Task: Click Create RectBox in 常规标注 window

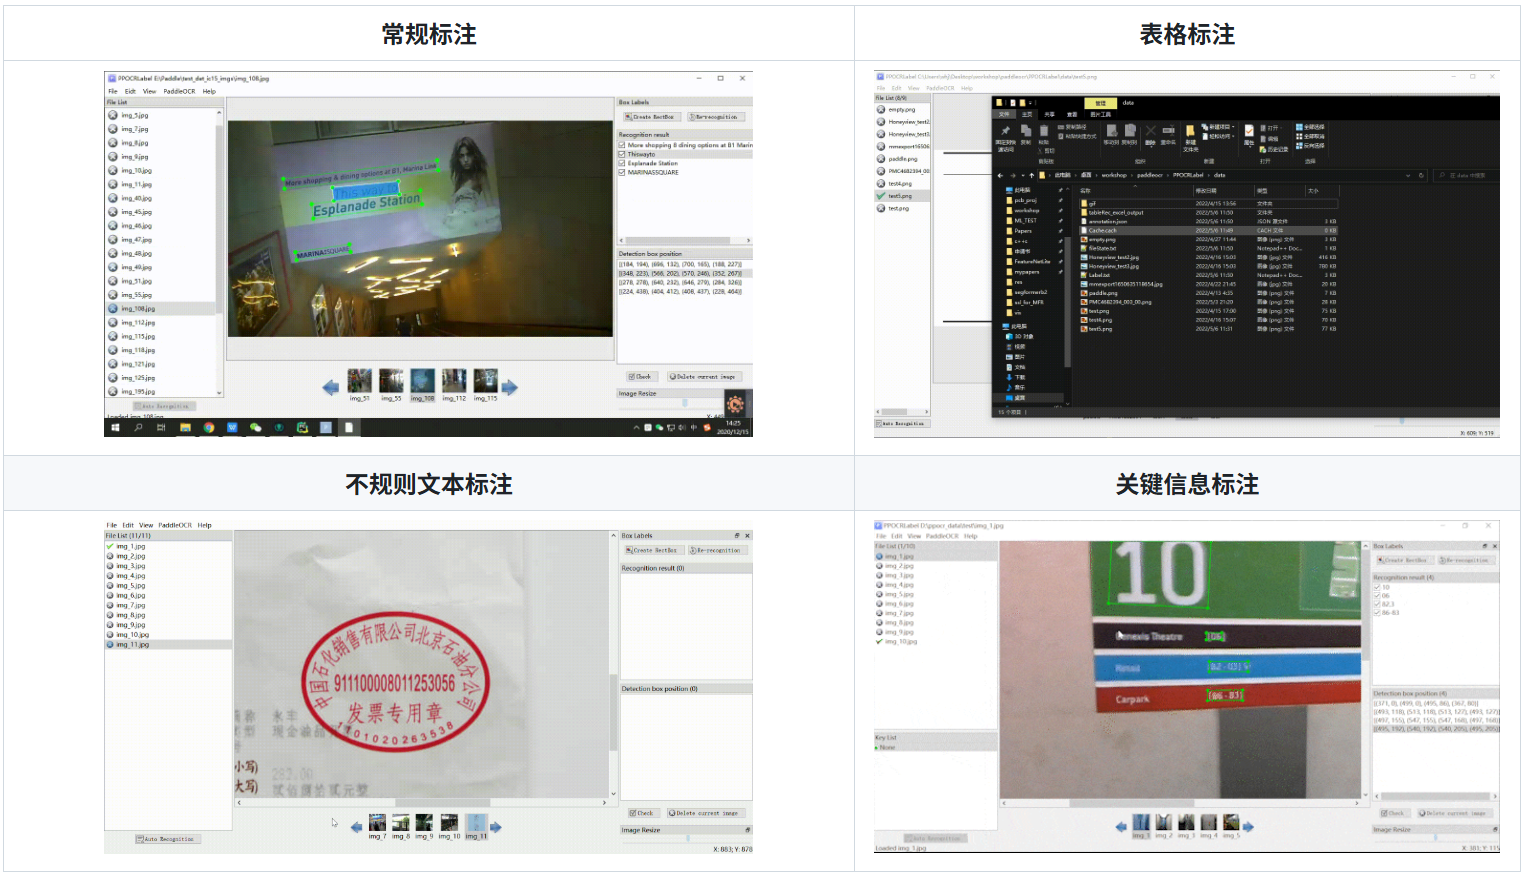Action: 650,117
